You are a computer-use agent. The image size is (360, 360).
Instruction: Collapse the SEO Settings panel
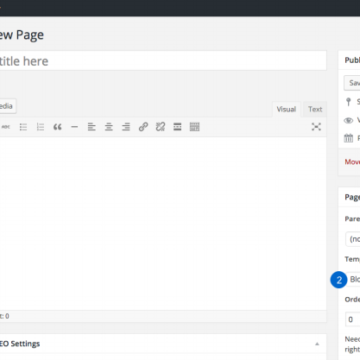pyautogui.click(x=317, y=344)
